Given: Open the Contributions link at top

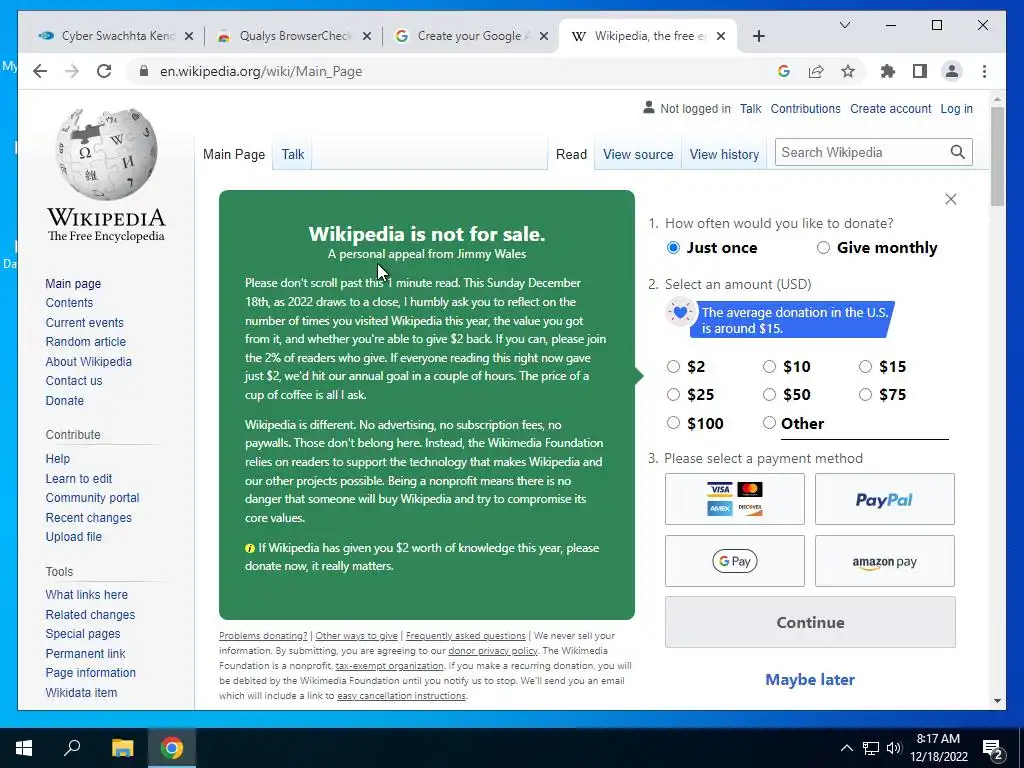Looking at the screenshot, I should click(x=805, y=109).
